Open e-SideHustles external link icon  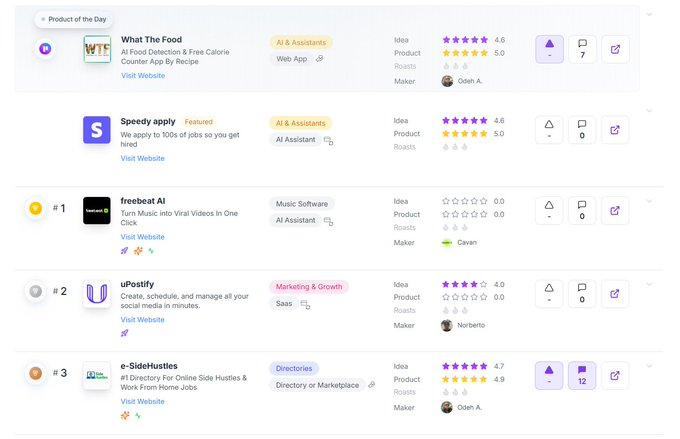pos(615,375)
